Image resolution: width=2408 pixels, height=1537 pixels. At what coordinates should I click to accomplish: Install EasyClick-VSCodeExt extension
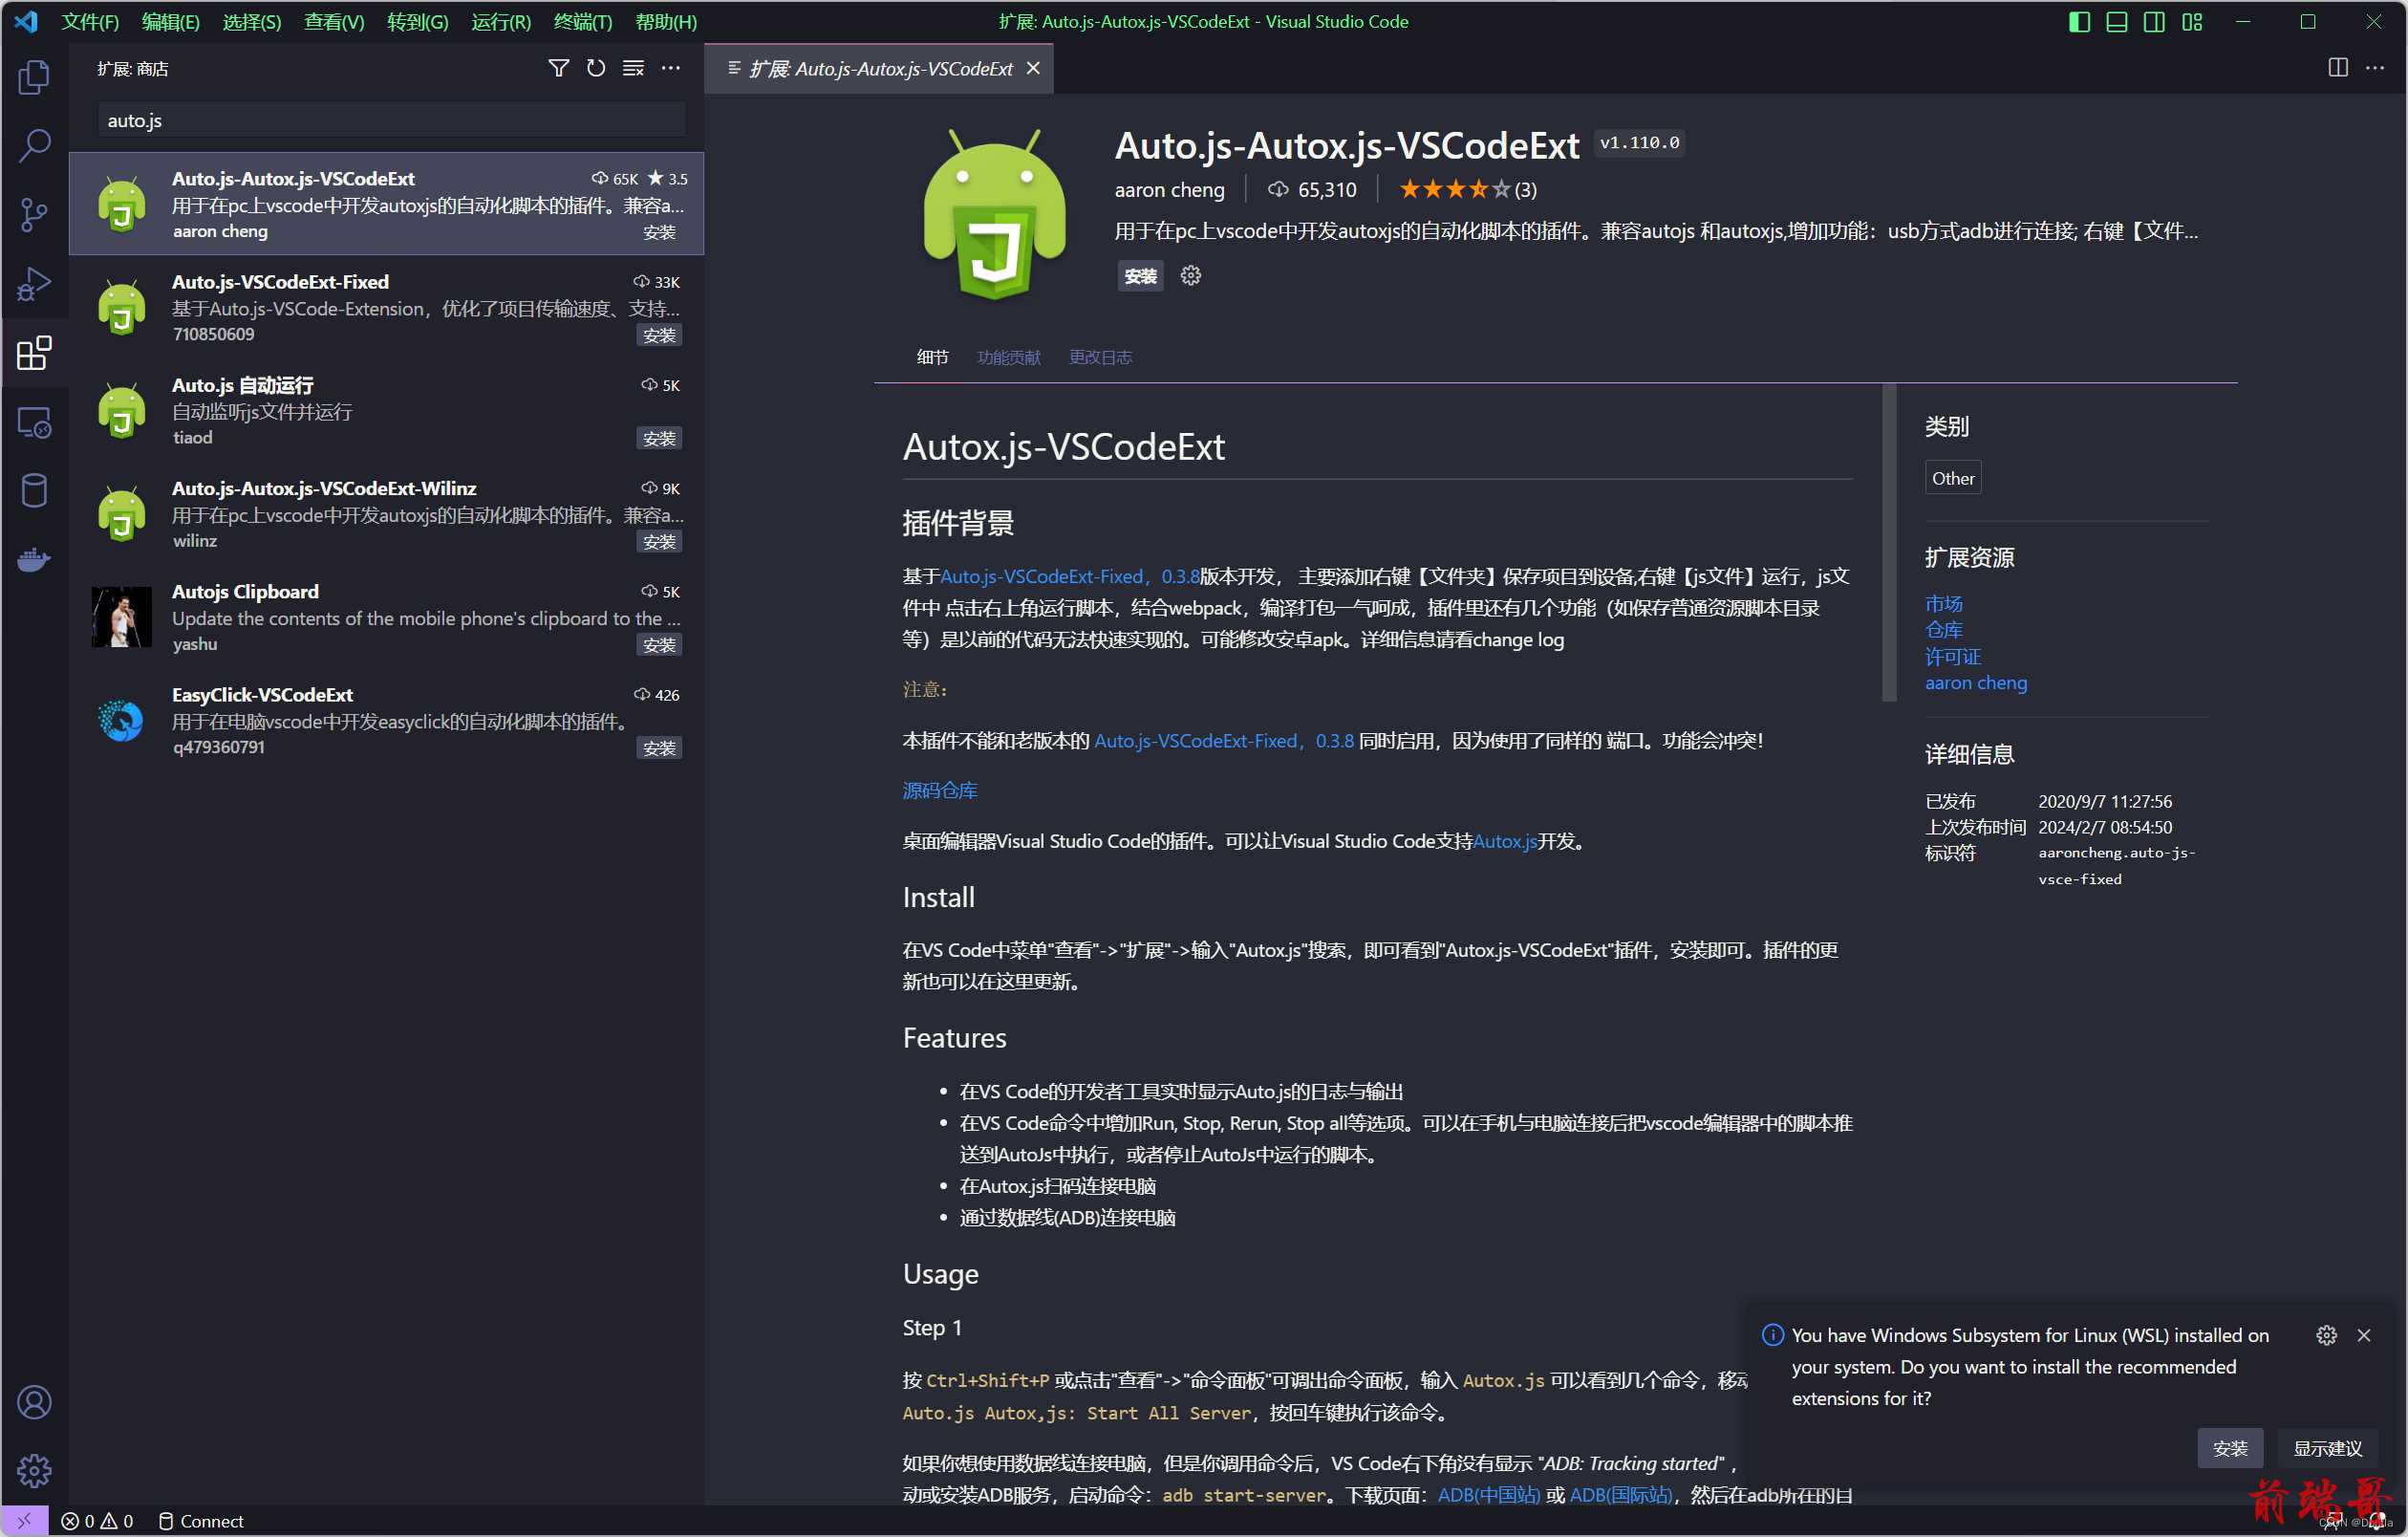point(659,748)
